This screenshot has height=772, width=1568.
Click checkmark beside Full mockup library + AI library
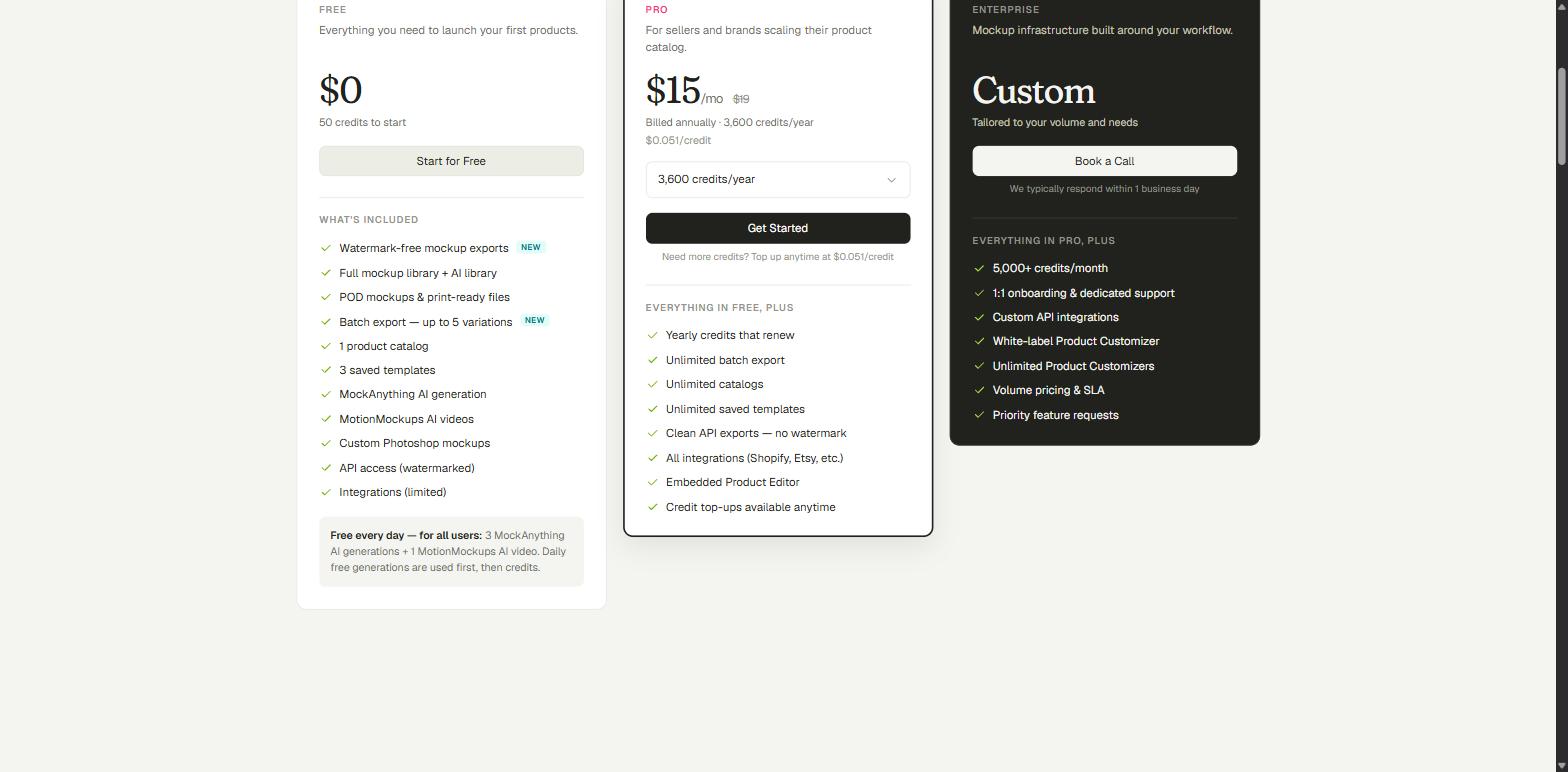326,273
